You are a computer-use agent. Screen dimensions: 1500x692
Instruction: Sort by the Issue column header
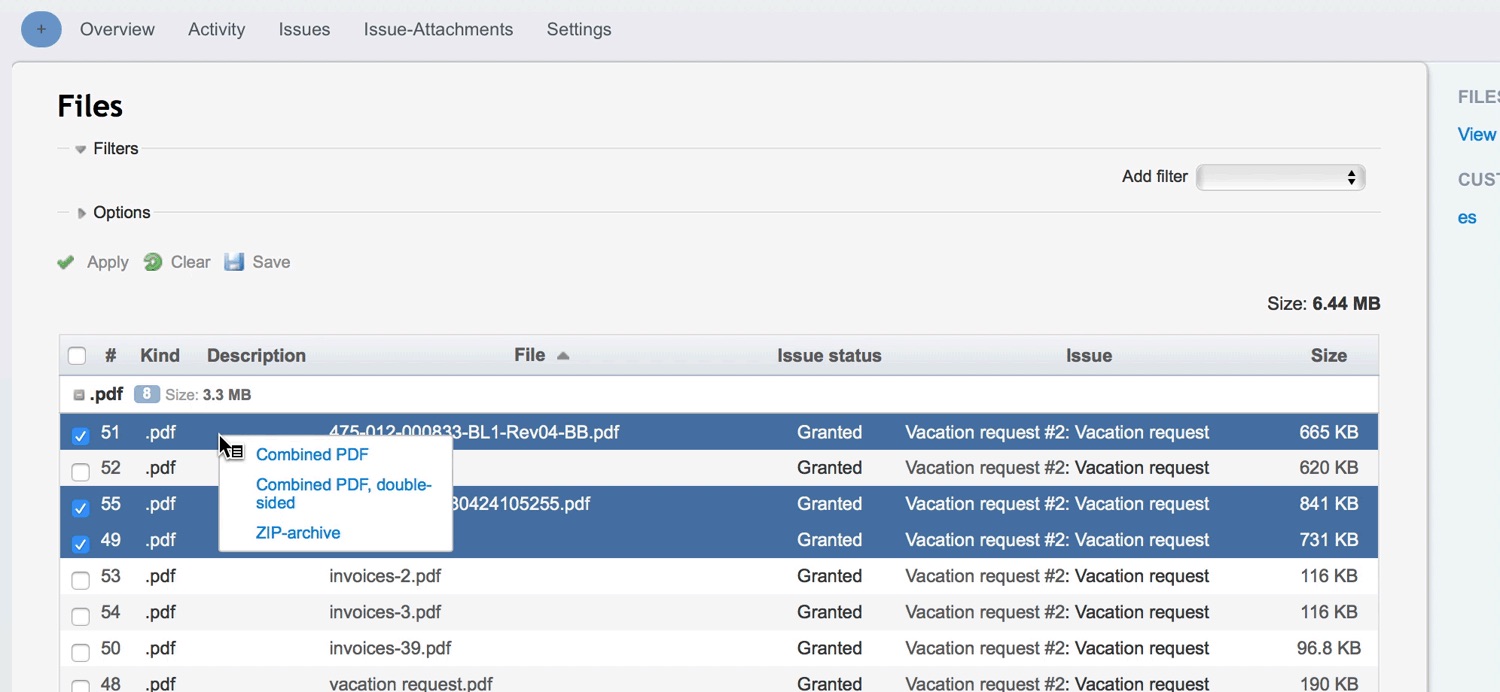pyautogui.click(x=1089, y=355)
